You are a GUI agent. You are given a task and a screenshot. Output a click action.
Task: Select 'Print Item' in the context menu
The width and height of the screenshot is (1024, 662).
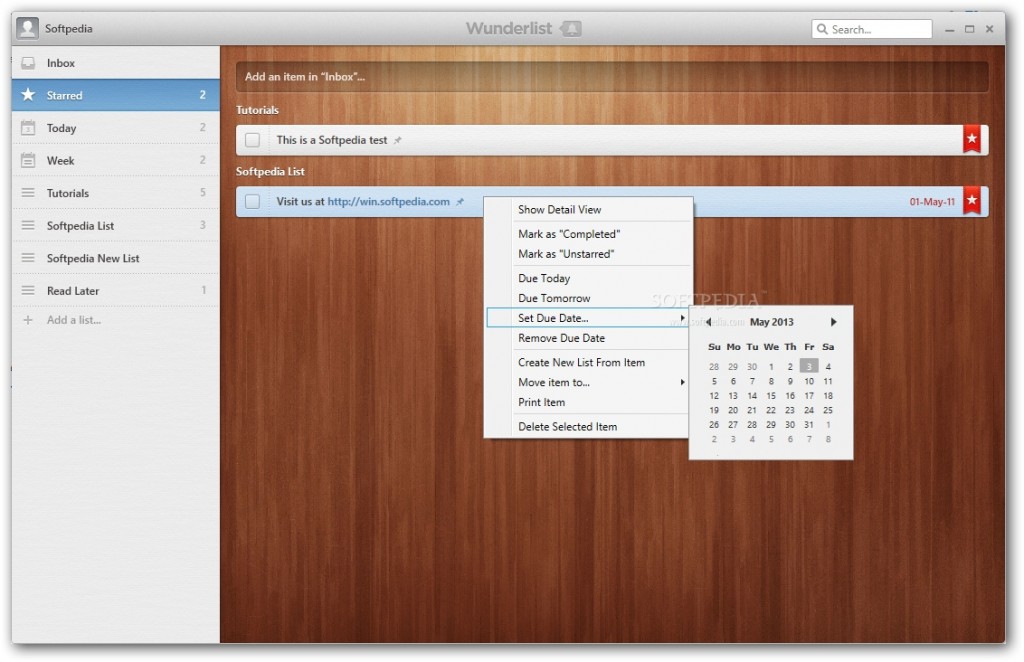tap(541, 402)
